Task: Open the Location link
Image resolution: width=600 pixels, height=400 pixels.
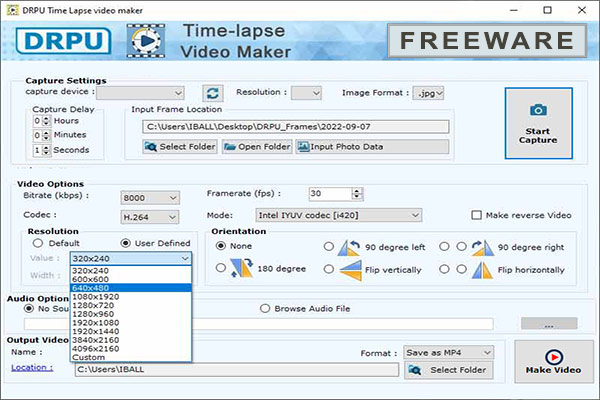Action: 32,367
